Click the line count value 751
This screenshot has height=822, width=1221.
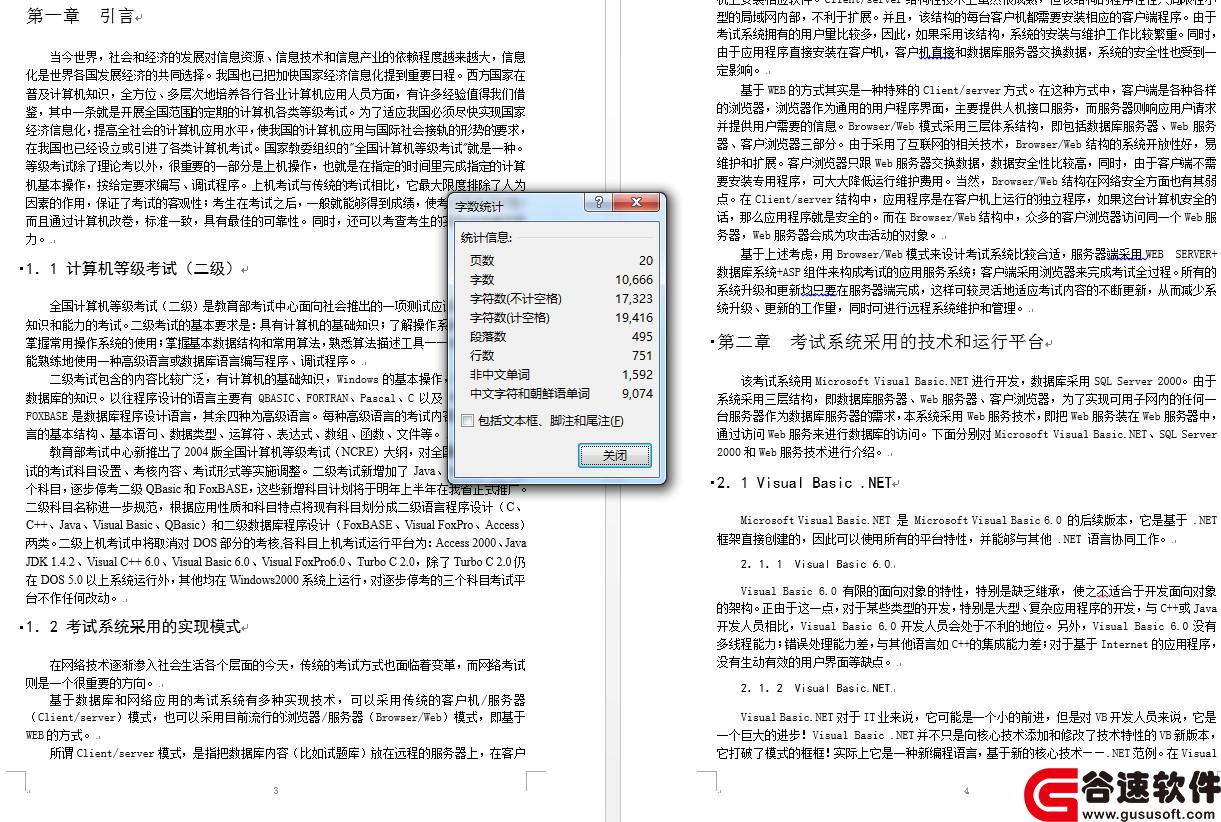tap(642, 355)
